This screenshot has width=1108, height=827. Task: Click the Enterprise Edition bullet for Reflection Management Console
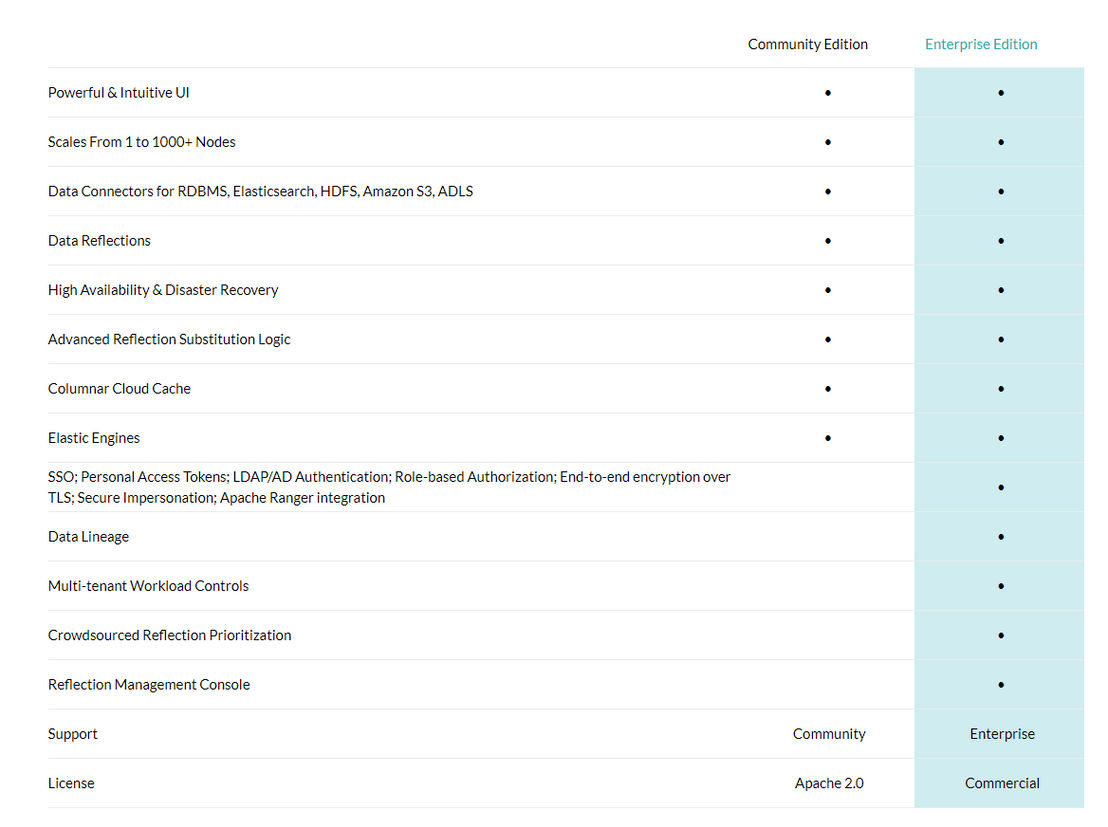(1001, 685)
